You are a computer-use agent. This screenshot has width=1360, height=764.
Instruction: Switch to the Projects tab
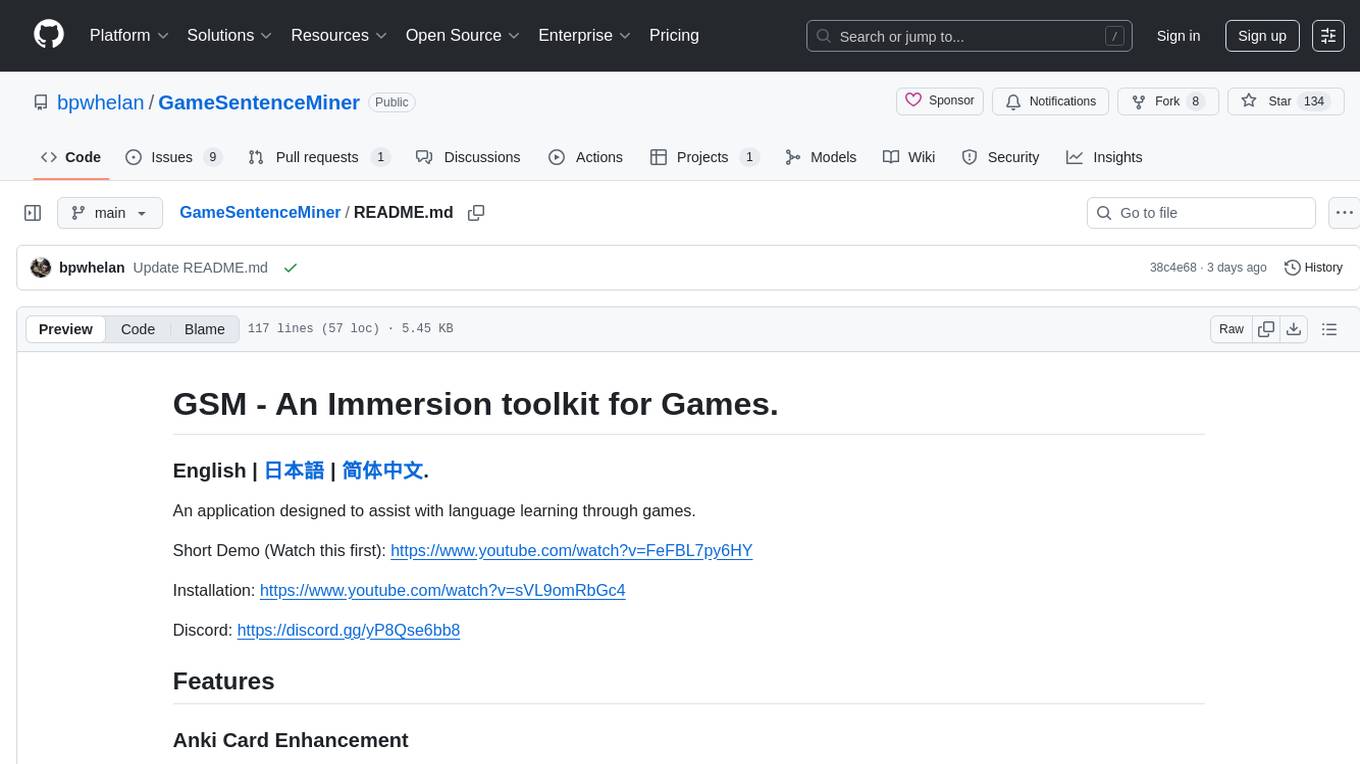click(704, 157)
